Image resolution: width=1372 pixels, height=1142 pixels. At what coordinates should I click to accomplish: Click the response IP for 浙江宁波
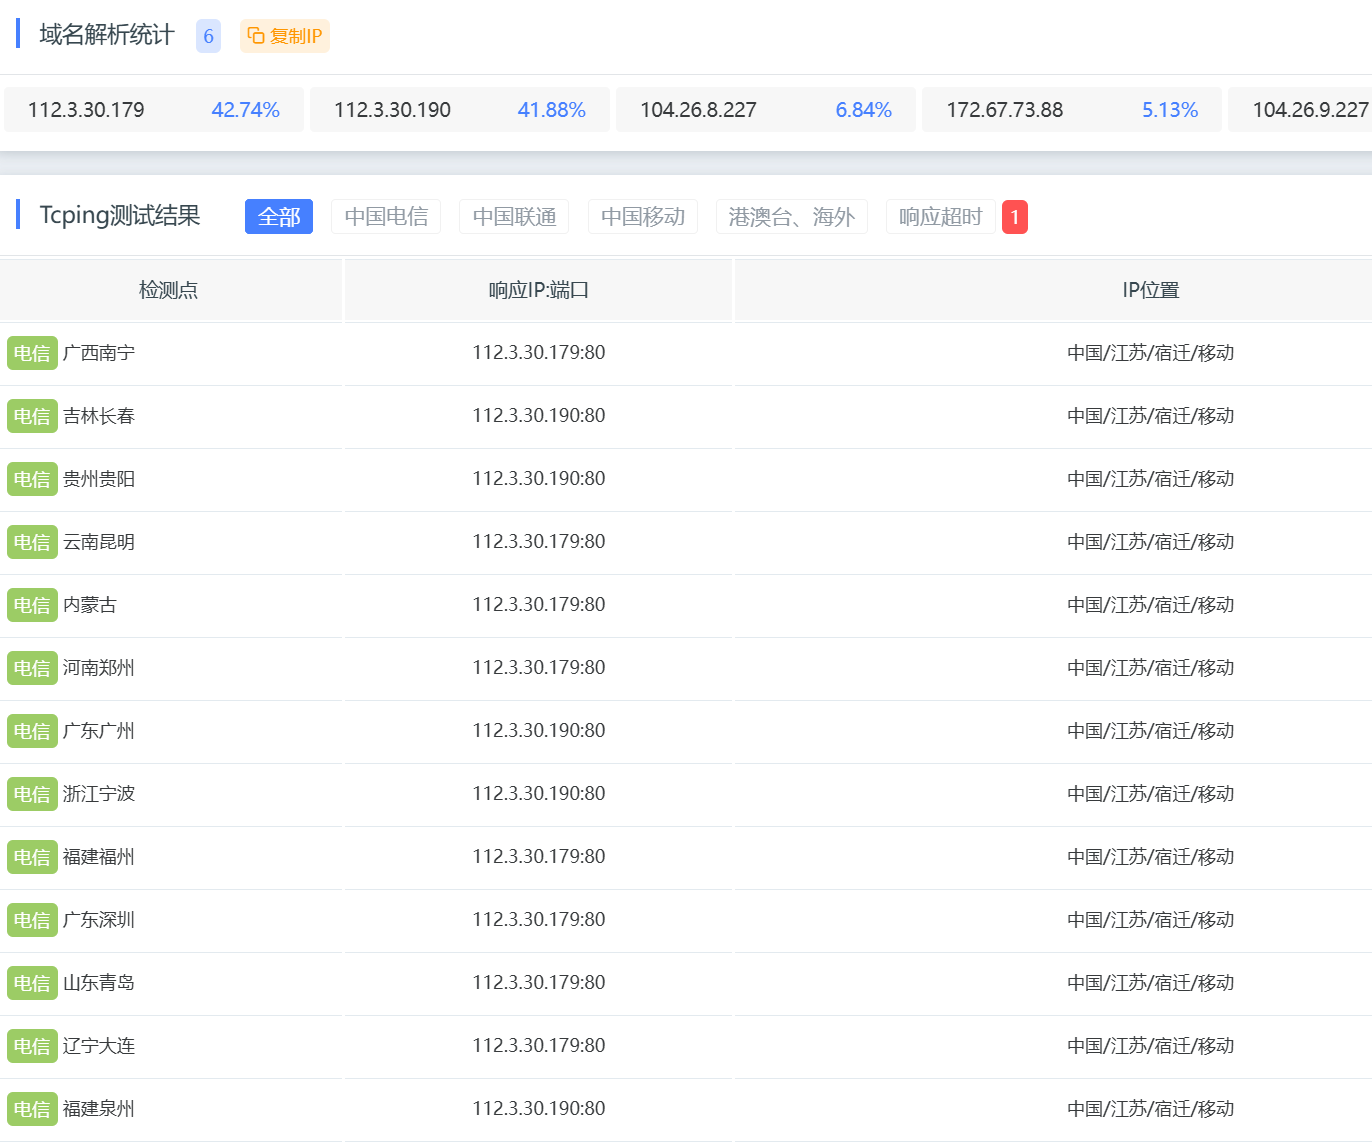point(539,793)
